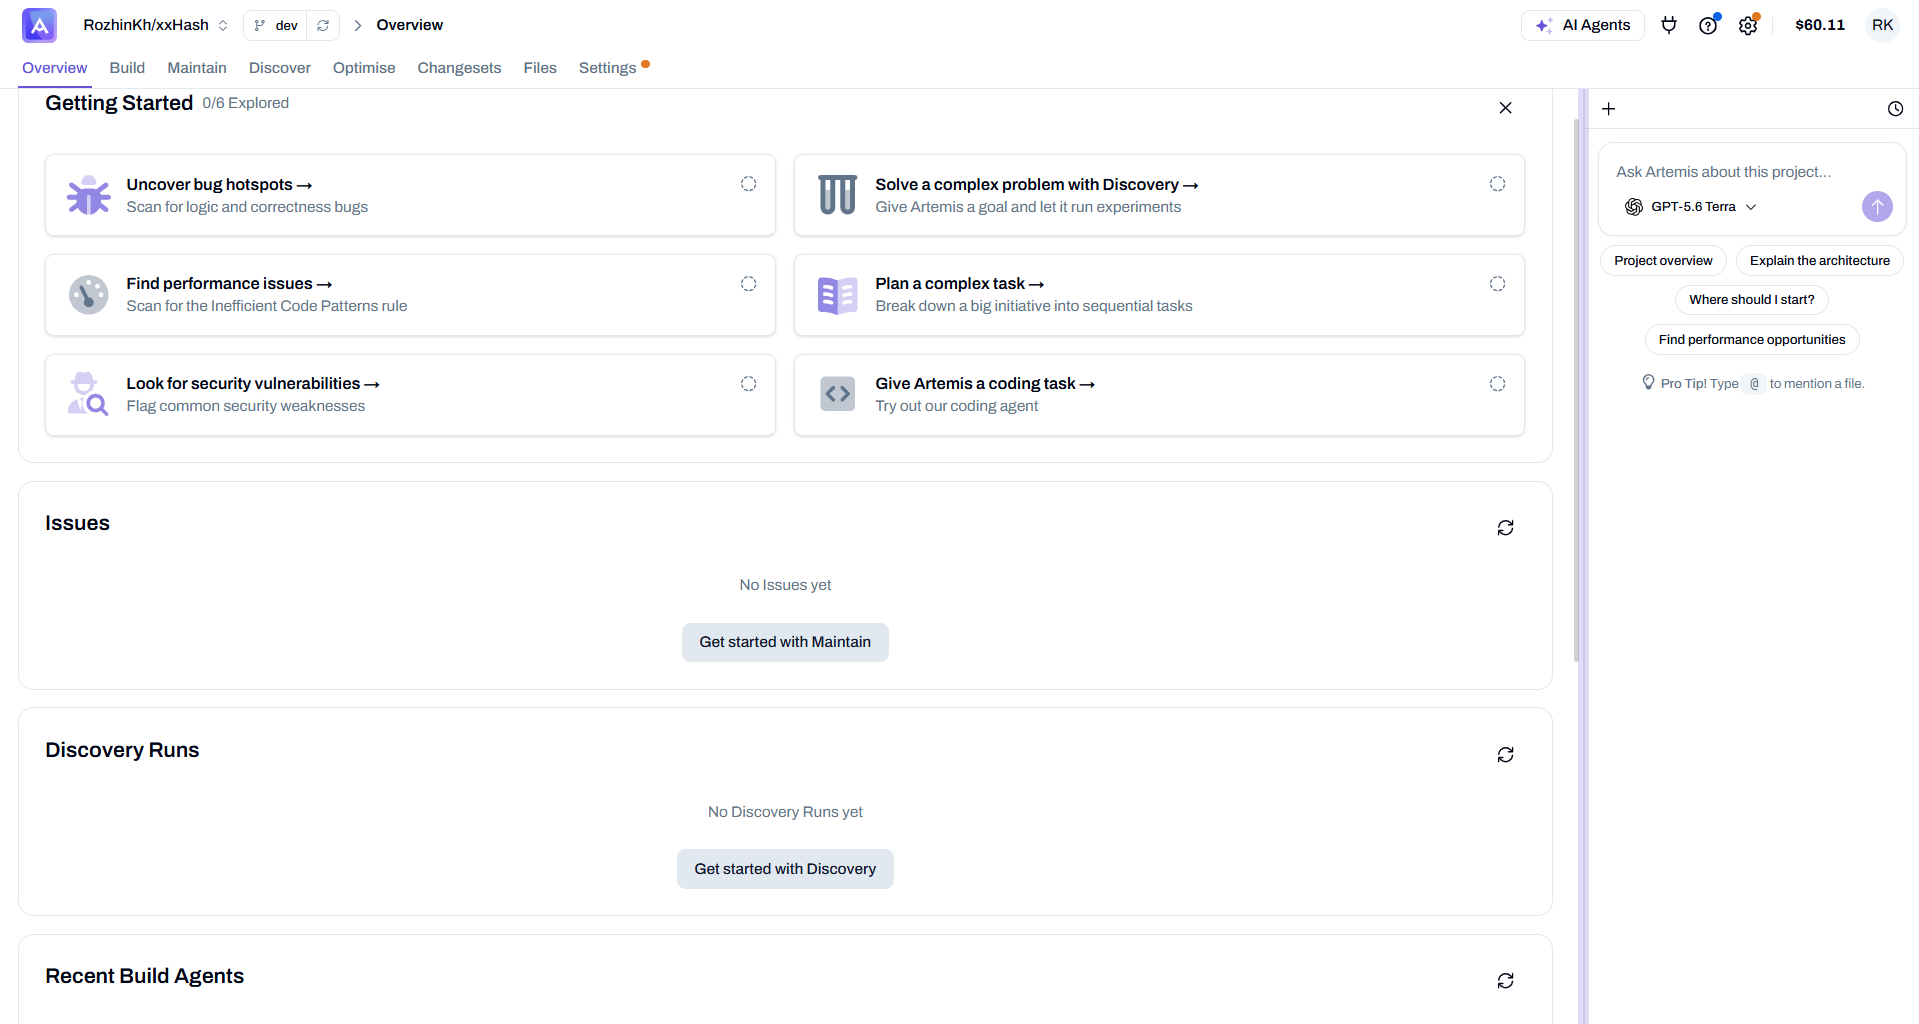This screenshot has width=1919, height=1024.
Task: Start a new chat with plus icon
Action: (x=1608, y=109)
